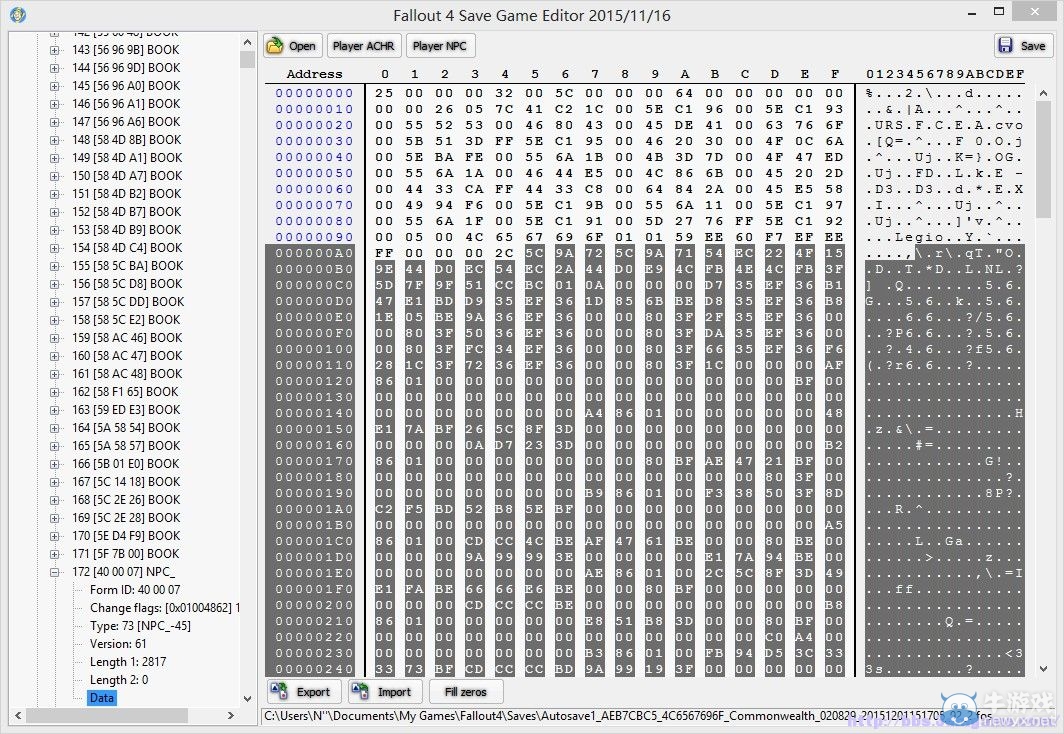Viewport: 1064px width, 734px height.
Task: Click the Import text label
Action: 394,692
